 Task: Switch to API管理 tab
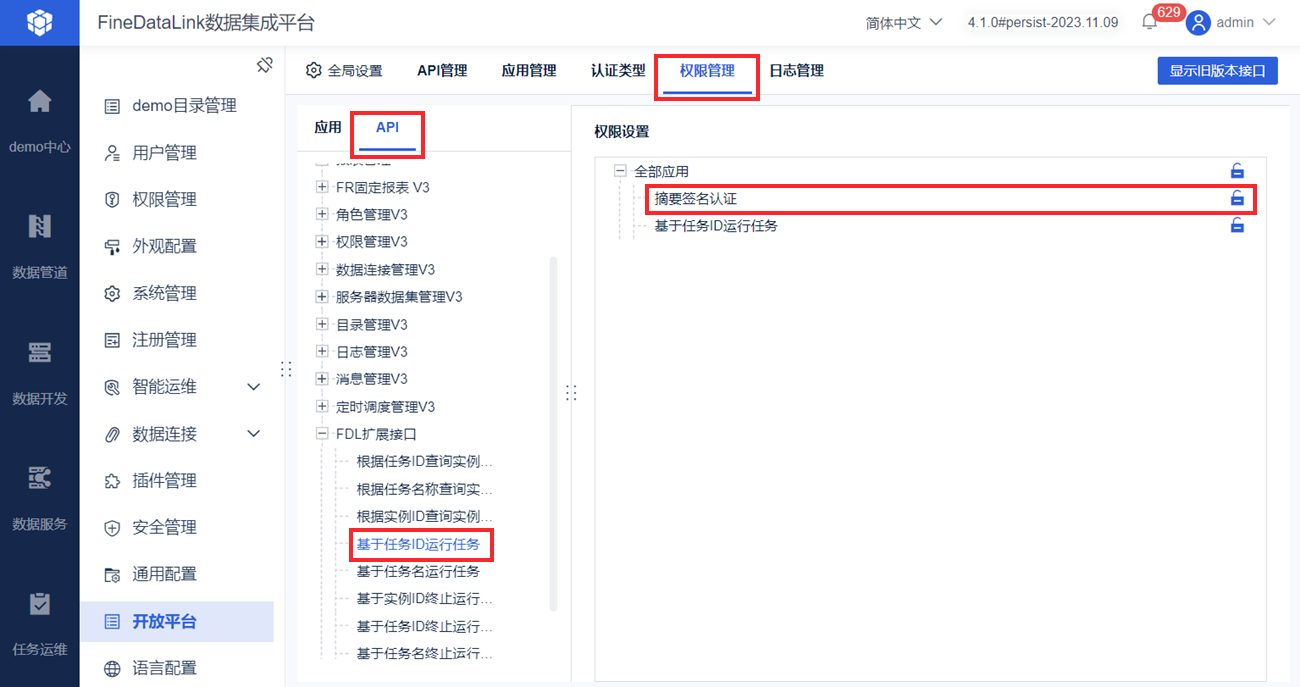click(x=442, y=71)
